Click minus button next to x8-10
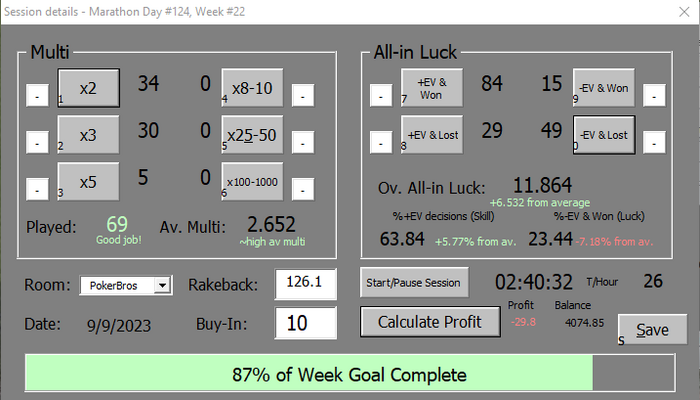The image size is (700, 400). (304, 95)
